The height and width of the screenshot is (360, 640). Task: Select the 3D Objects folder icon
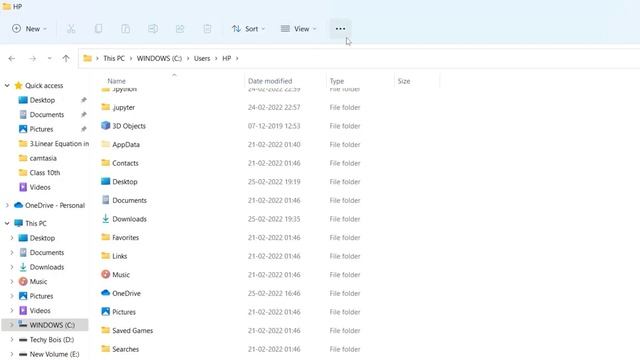point(105,125)
